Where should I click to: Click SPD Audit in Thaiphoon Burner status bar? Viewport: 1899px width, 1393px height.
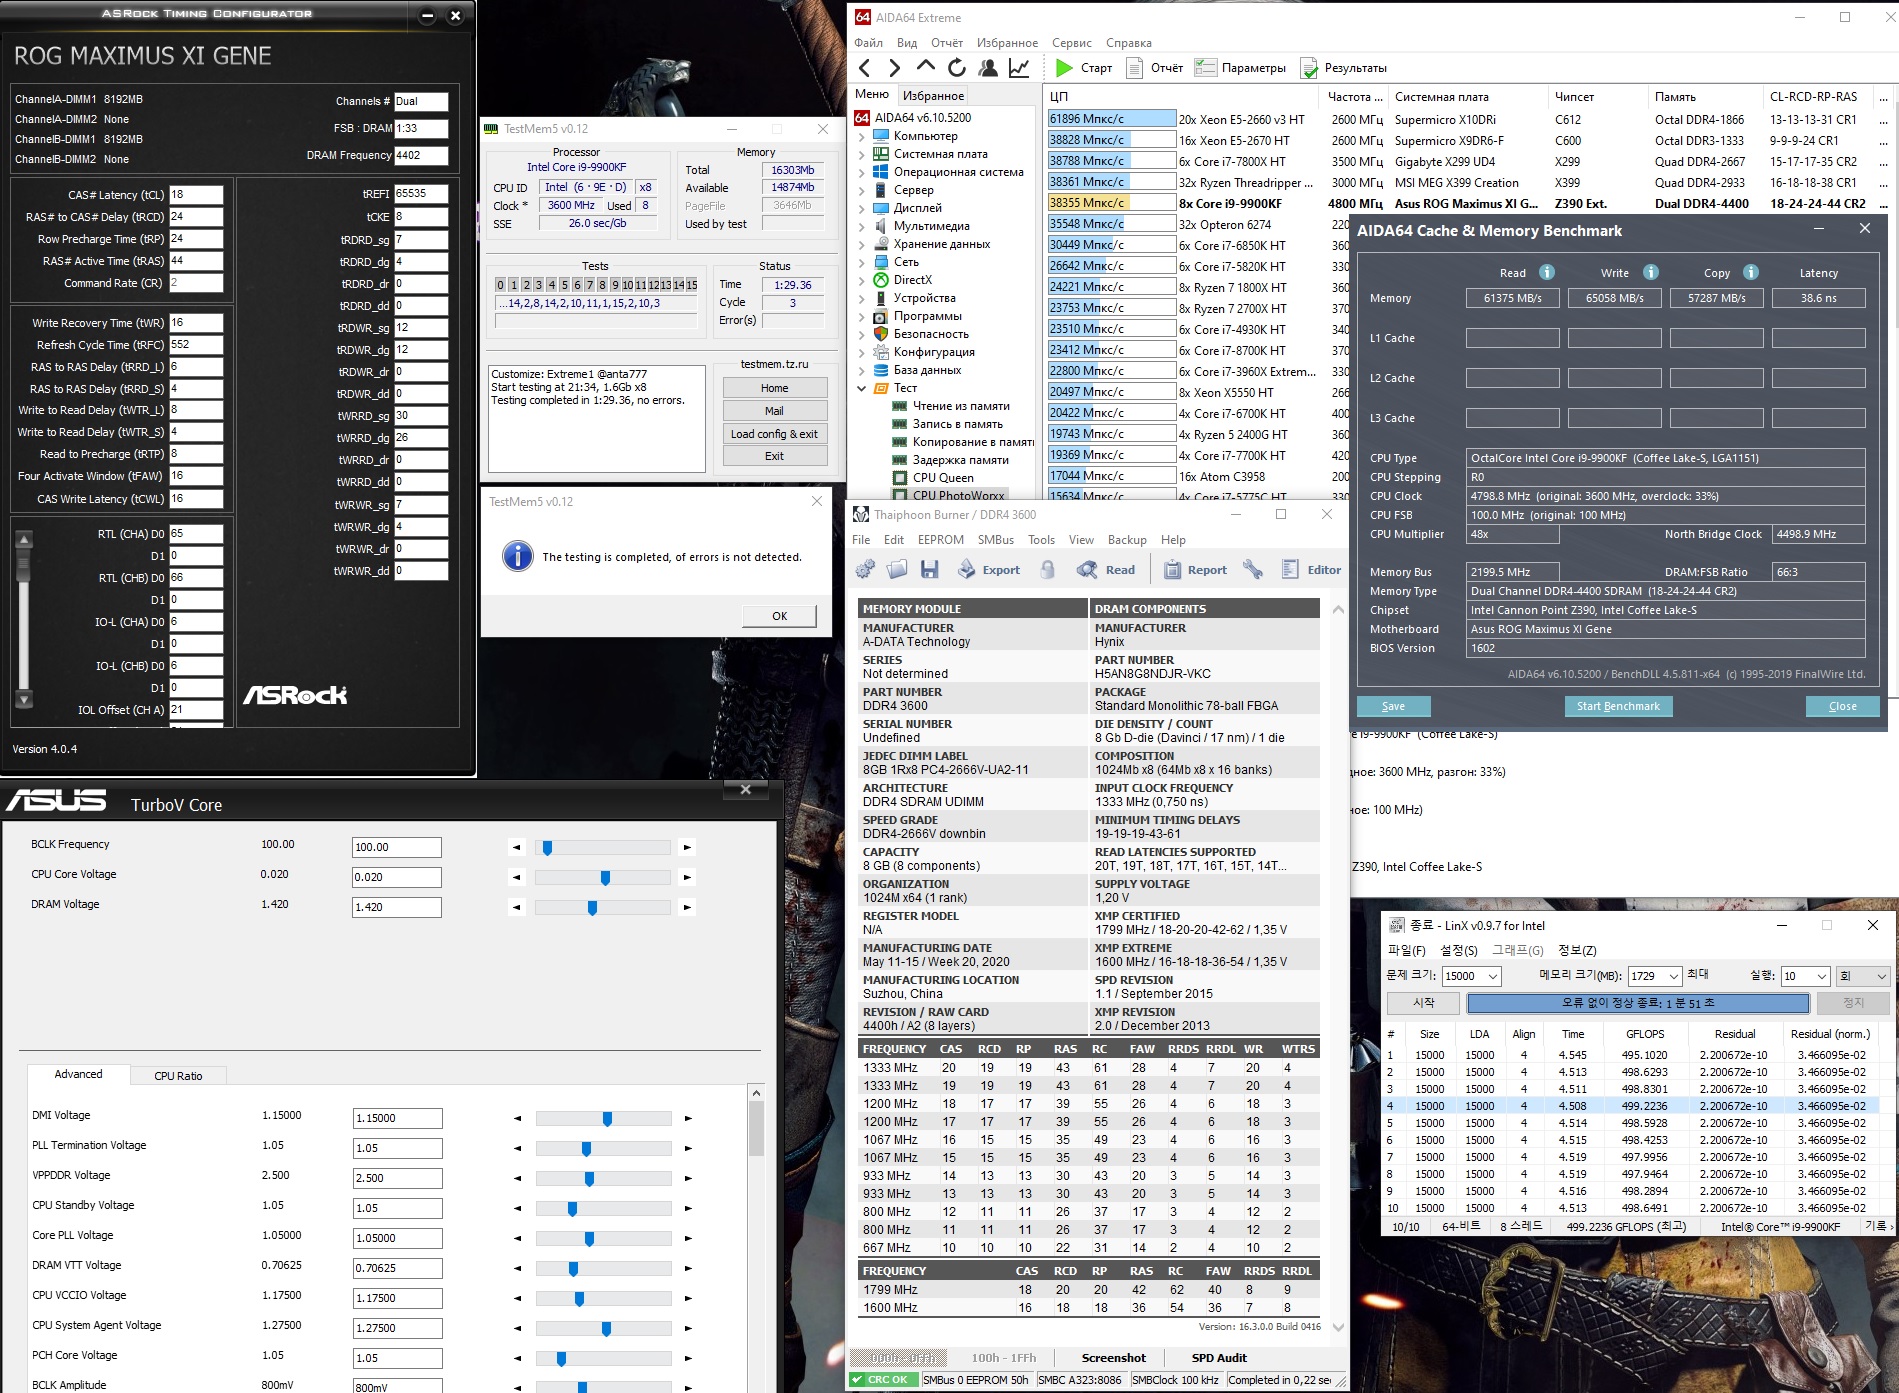[1219, 1358]
